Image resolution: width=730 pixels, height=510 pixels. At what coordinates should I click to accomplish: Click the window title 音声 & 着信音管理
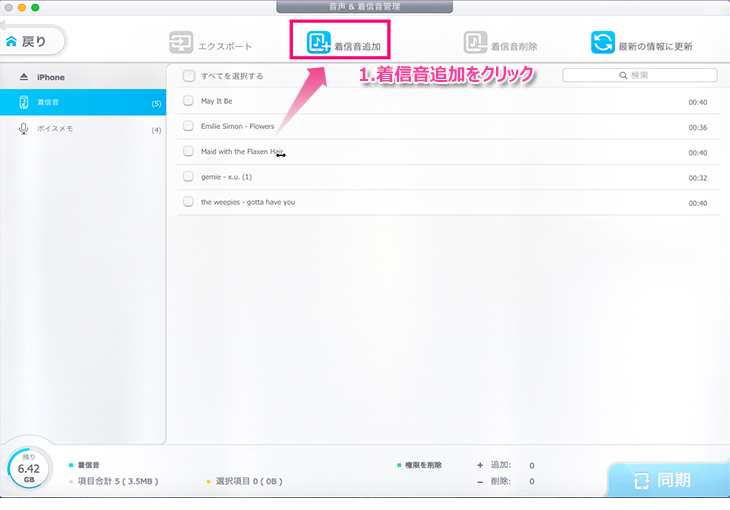tap(365, 7)
